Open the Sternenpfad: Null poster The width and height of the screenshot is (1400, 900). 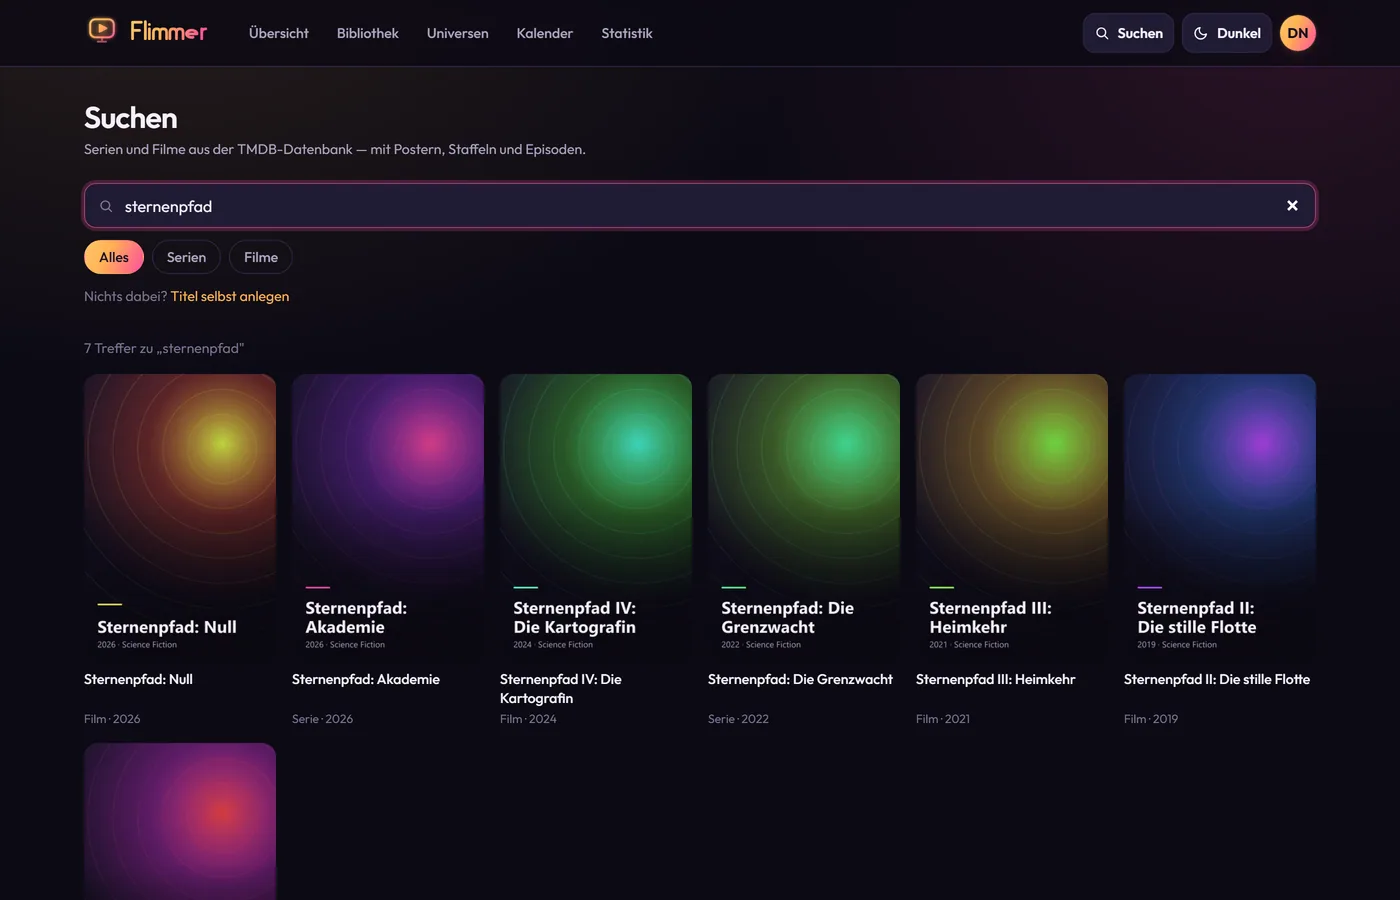coord(180,518)
